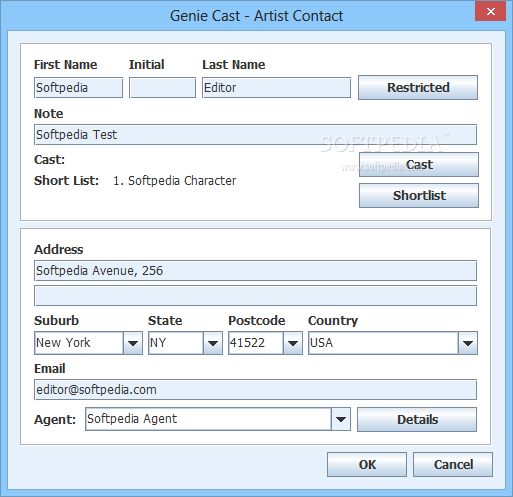
Task: Edit the first Address line
Action: point(255,271)
